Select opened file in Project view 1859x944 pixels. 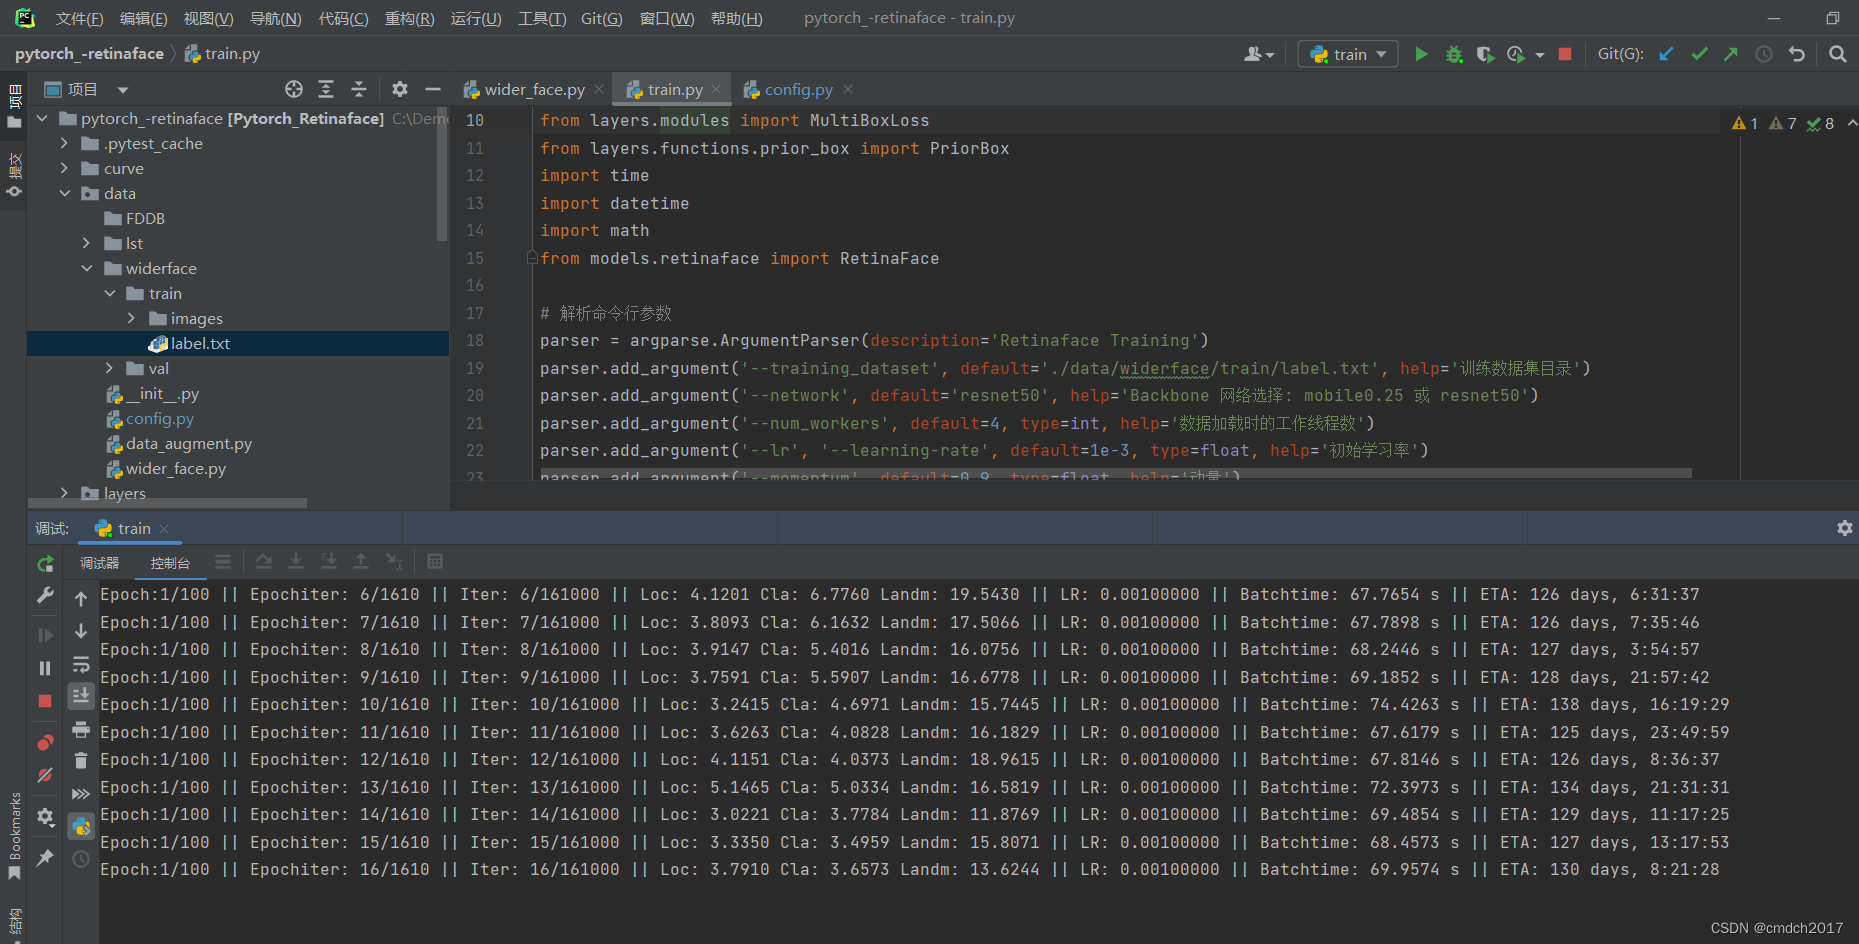294,89
